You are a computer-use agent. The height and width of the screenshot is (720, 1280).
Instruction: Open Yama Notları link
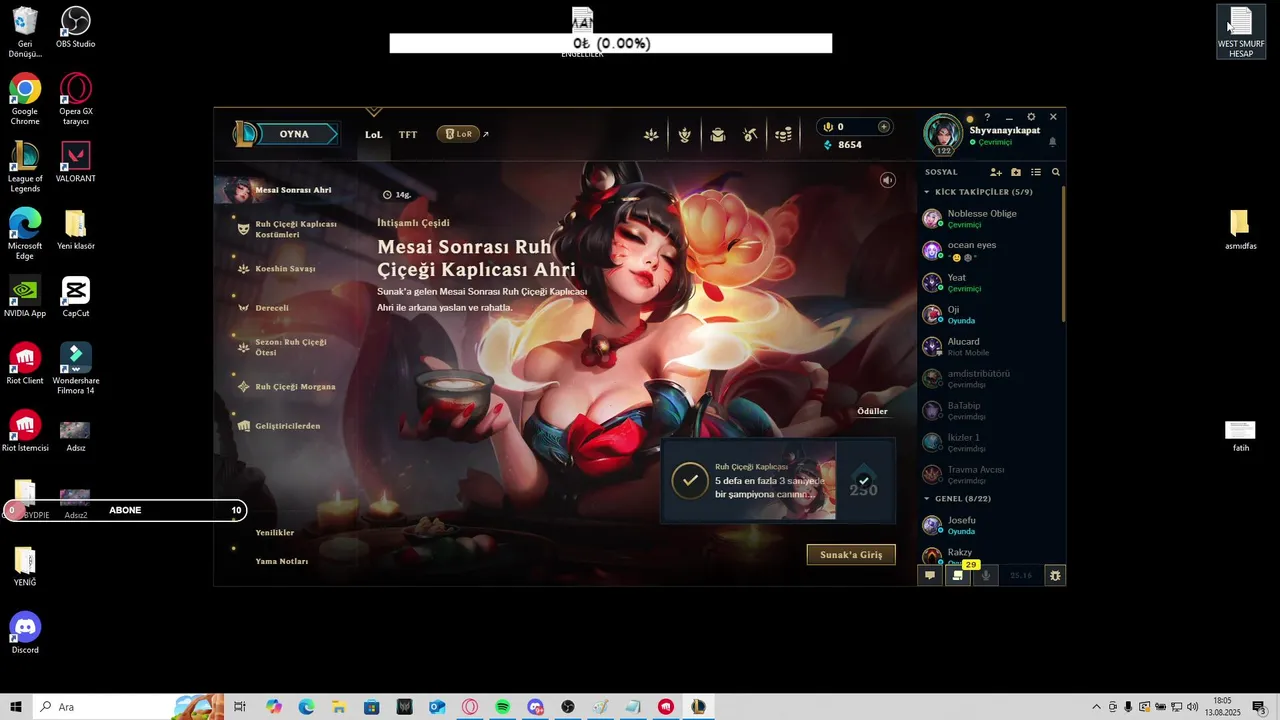(282, 562)
